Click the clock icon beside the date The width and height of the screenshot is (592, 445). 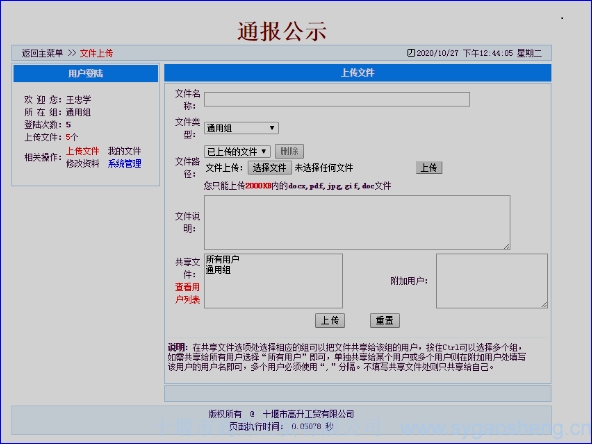click(410, 53)
